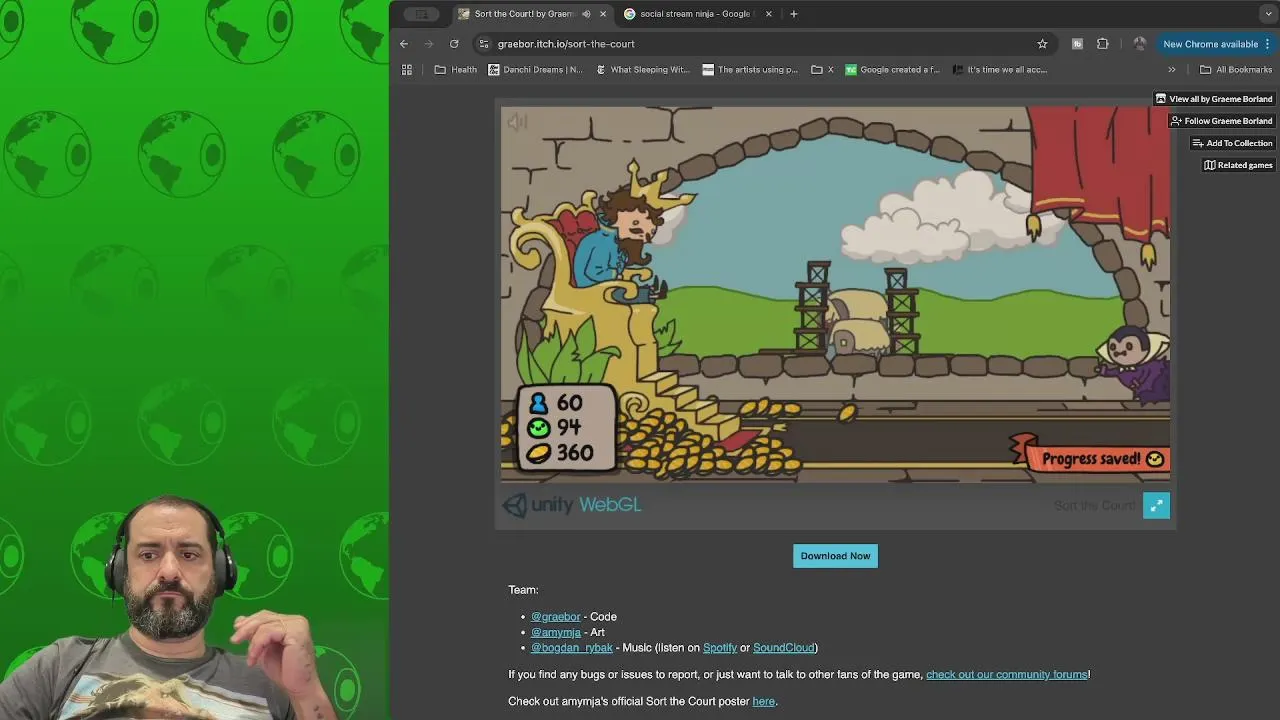
Task: Mute audio on the Sort the Court tab
Action: click(586, 14)
